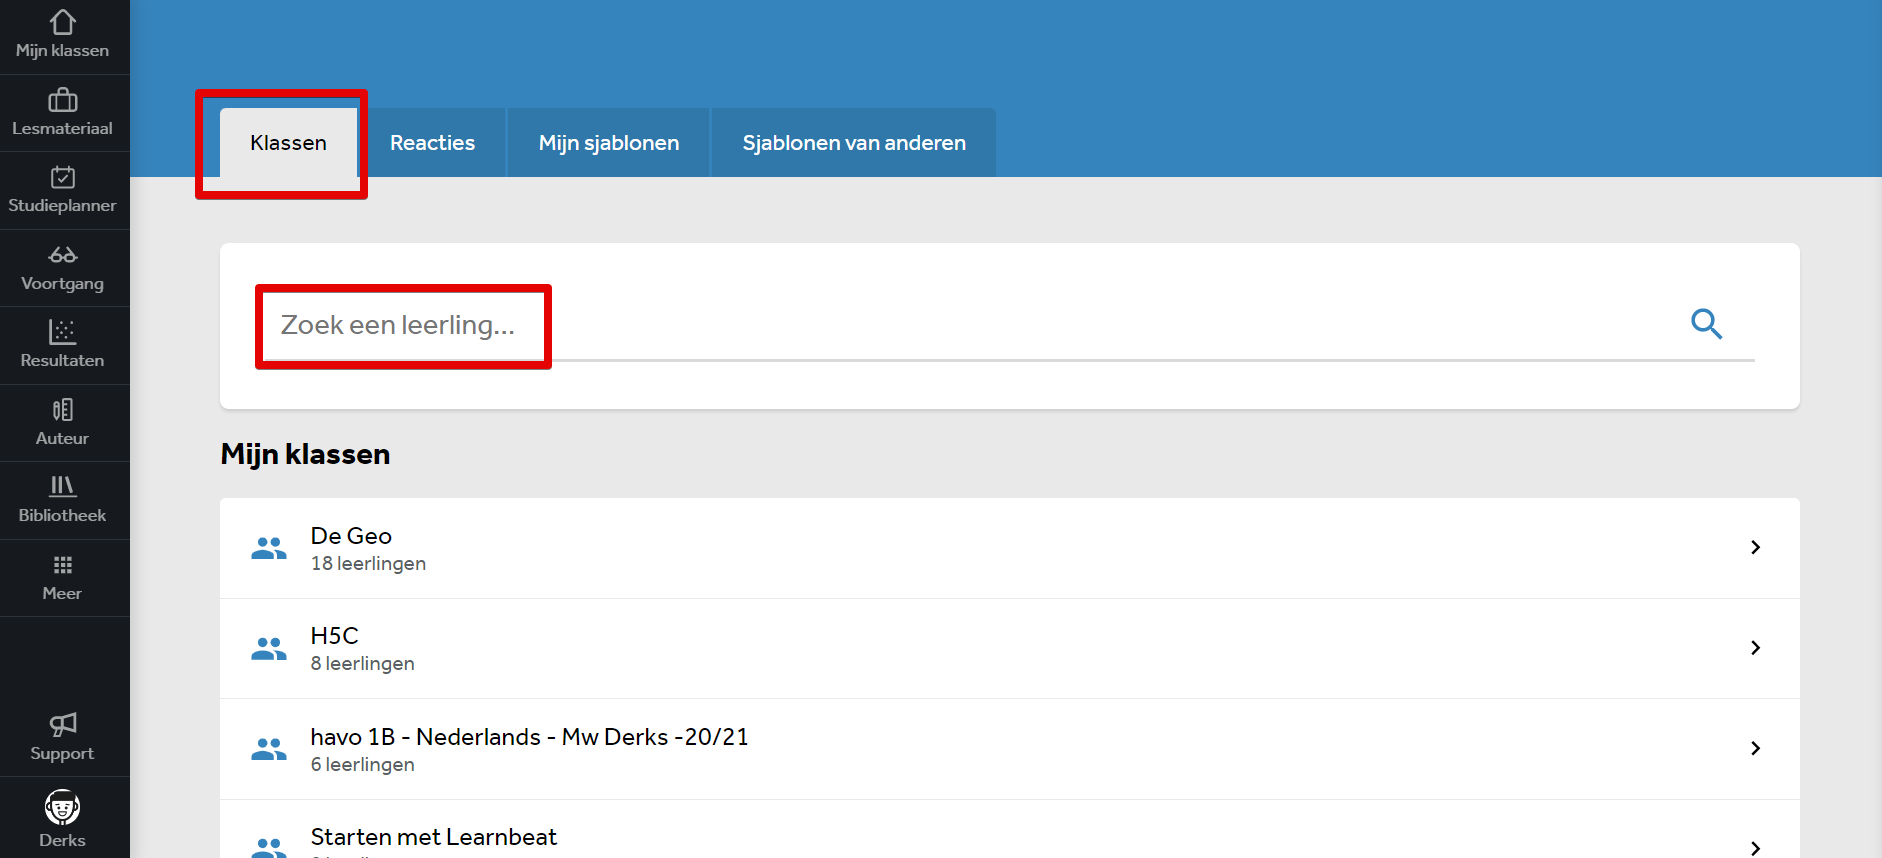
Task: Click the group icon next to havo 1B
Action: tap(269, 749)
